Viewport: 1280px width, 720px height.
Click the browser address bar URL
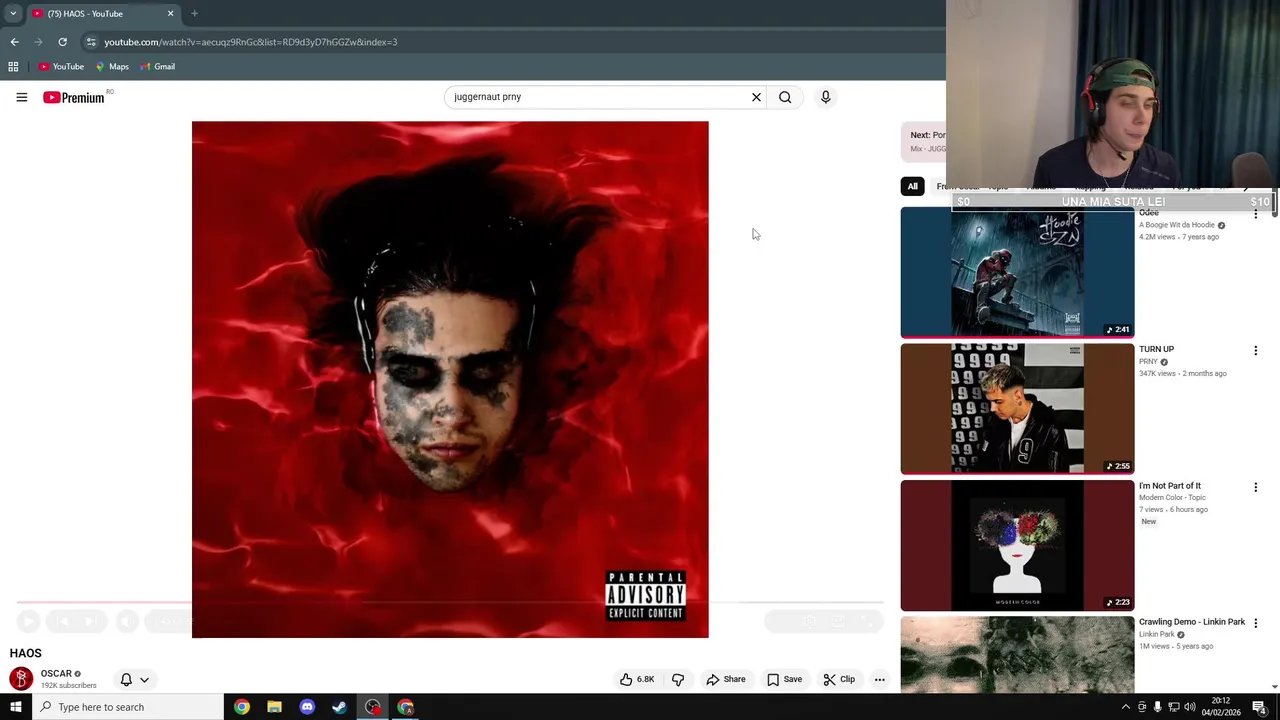[x=250, y=42]
